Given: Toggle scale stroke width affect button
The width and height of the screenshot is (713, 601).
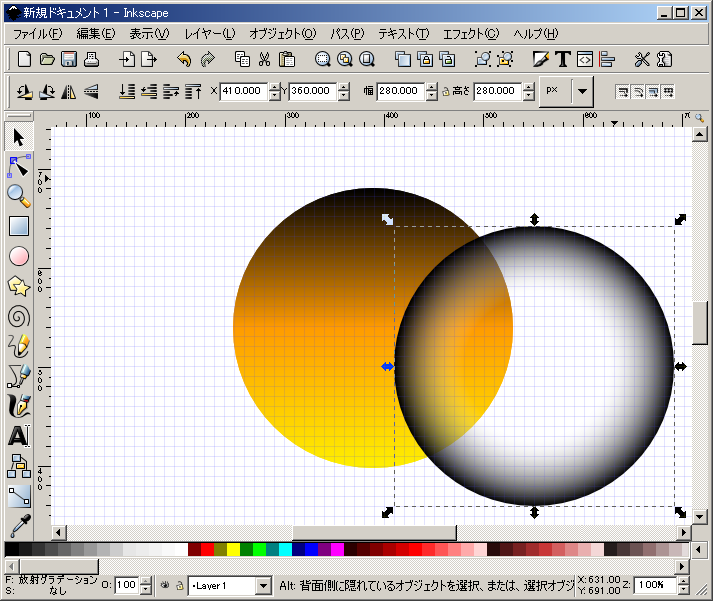Looking at the screenshot, I should point(623,92).
